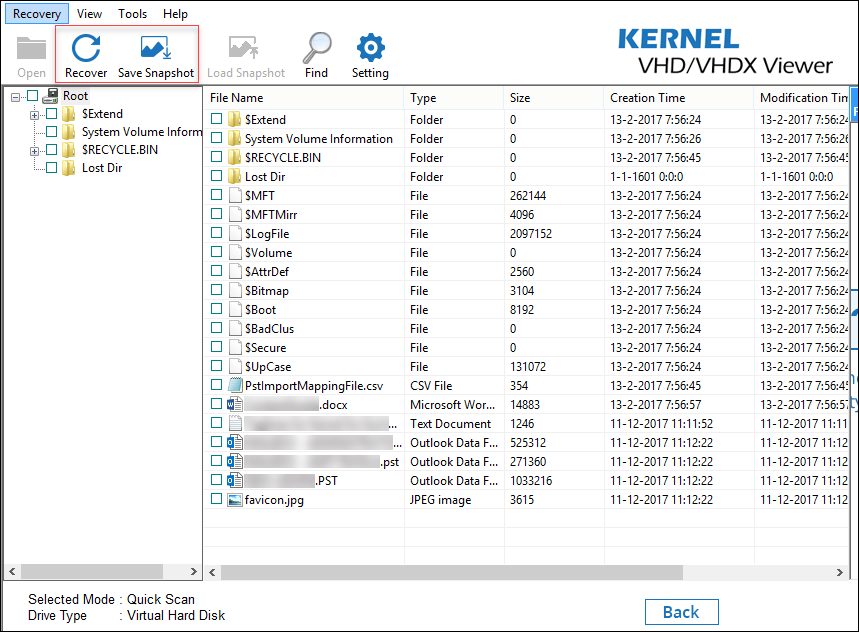Open the Find magnifier tool
Screen dimensions: 859x632
pyautogui.click(x=317, y=48)
